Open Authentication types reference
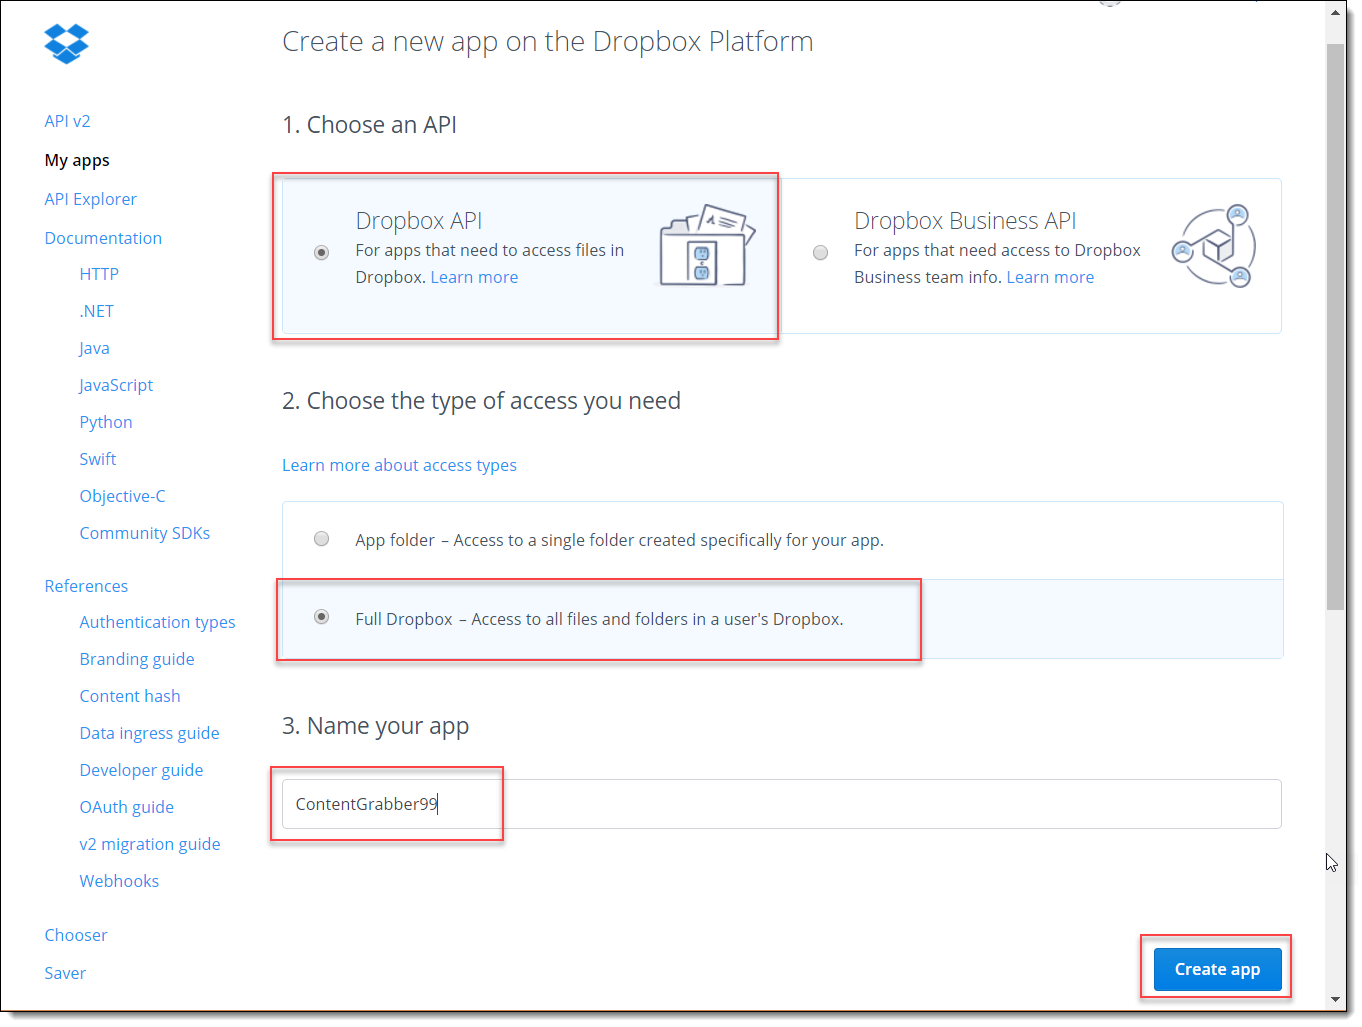Viewport: 1362px width, 1027px height. [x=157, y=622]
